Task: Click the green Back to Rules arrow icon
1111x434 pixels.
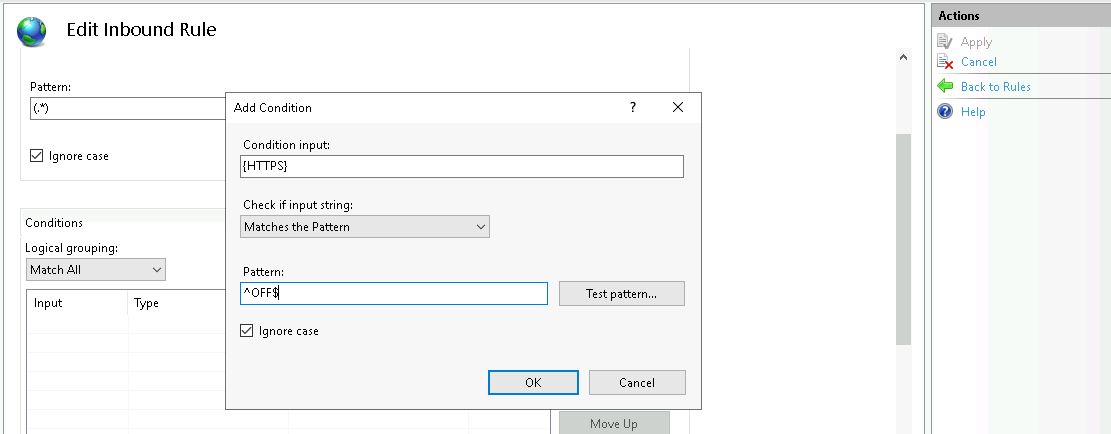Action: 945,87
